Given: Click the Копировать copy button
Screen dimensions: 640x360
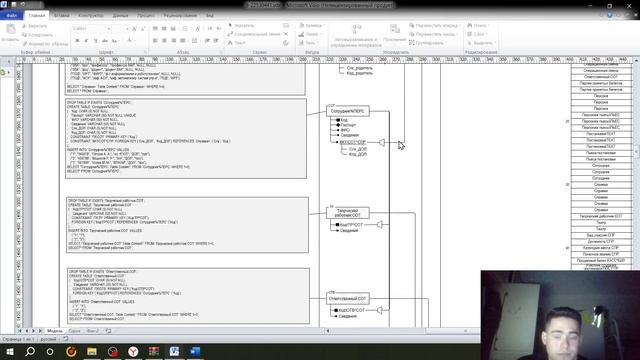Looking at the screenshot, I should point(37,35).
